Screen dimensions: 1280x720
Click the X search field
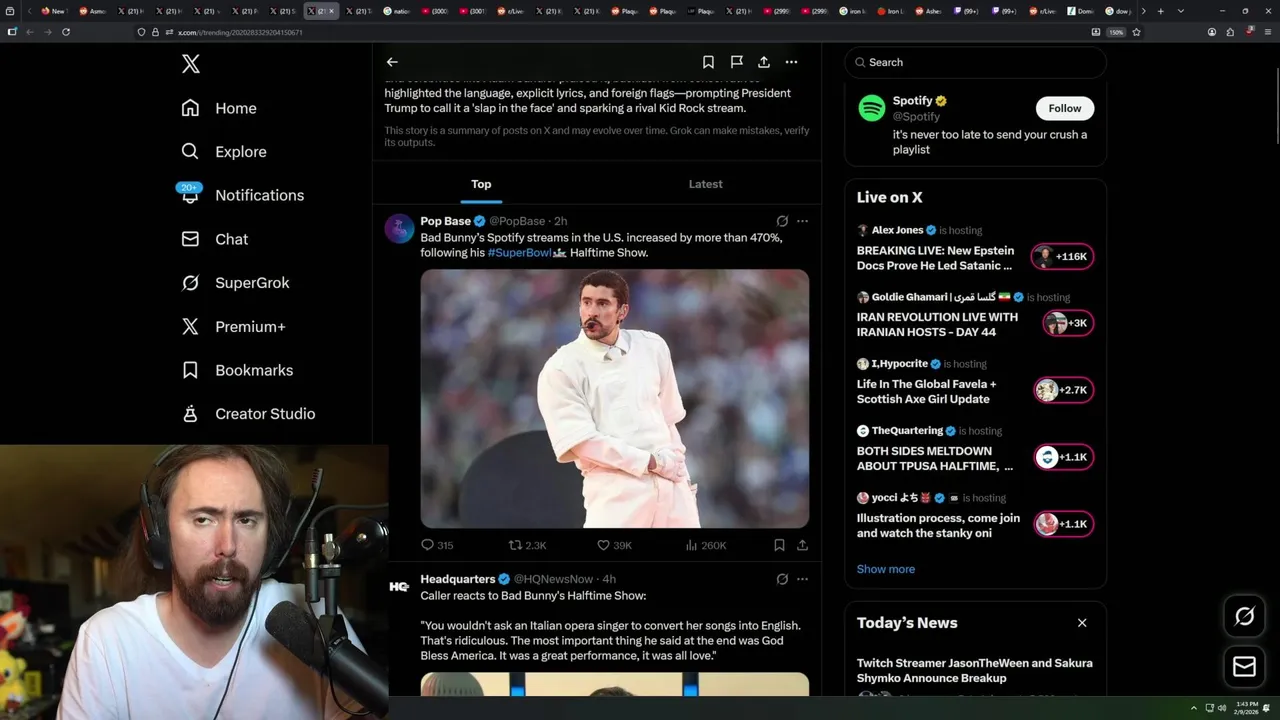pos(975,62)
